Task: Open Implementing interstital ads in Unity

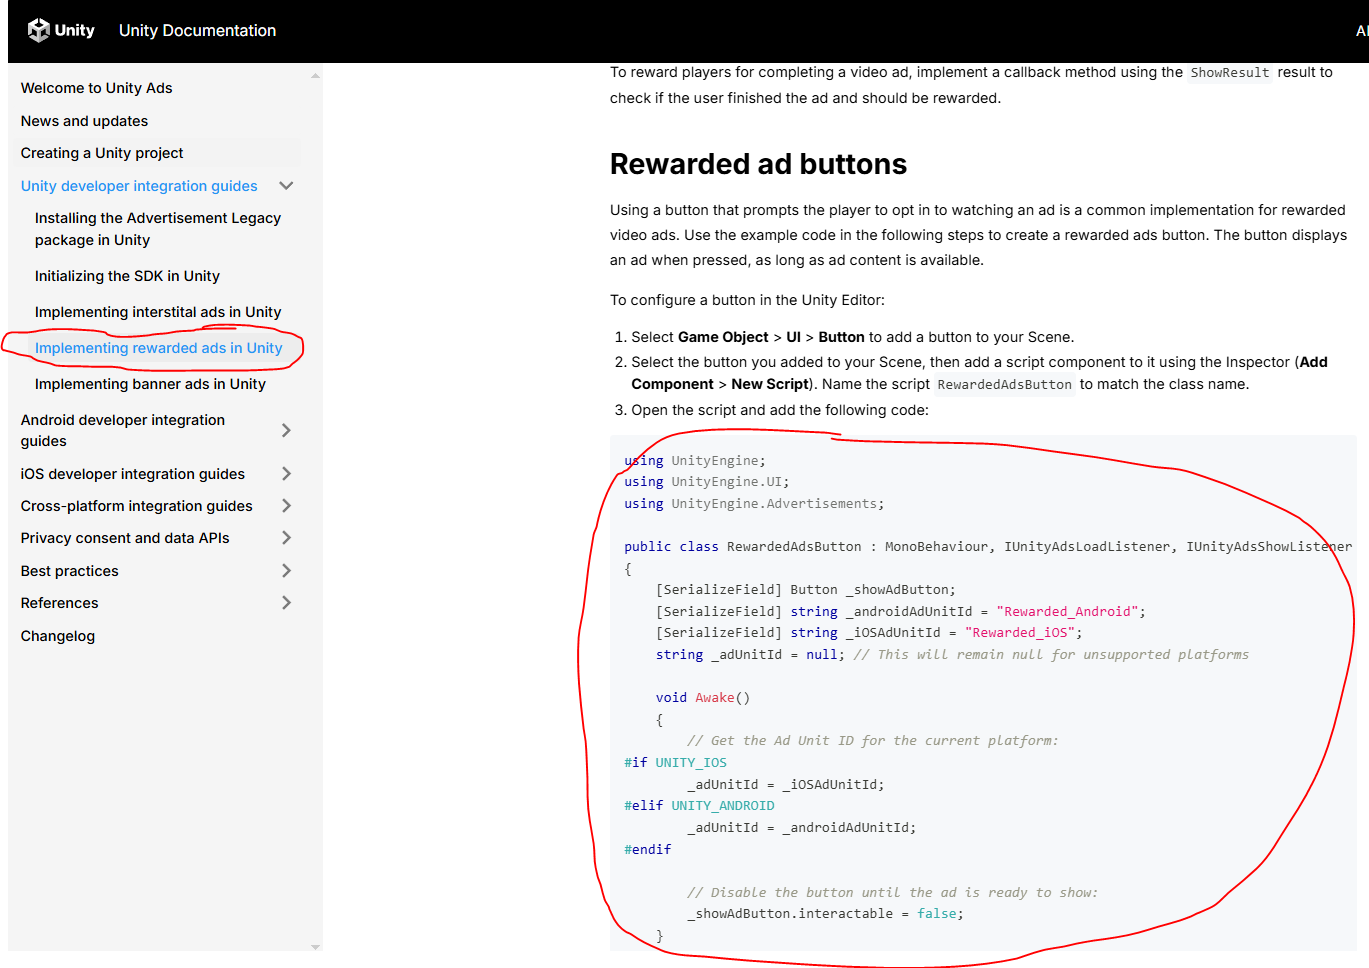Action: (158, 312)
